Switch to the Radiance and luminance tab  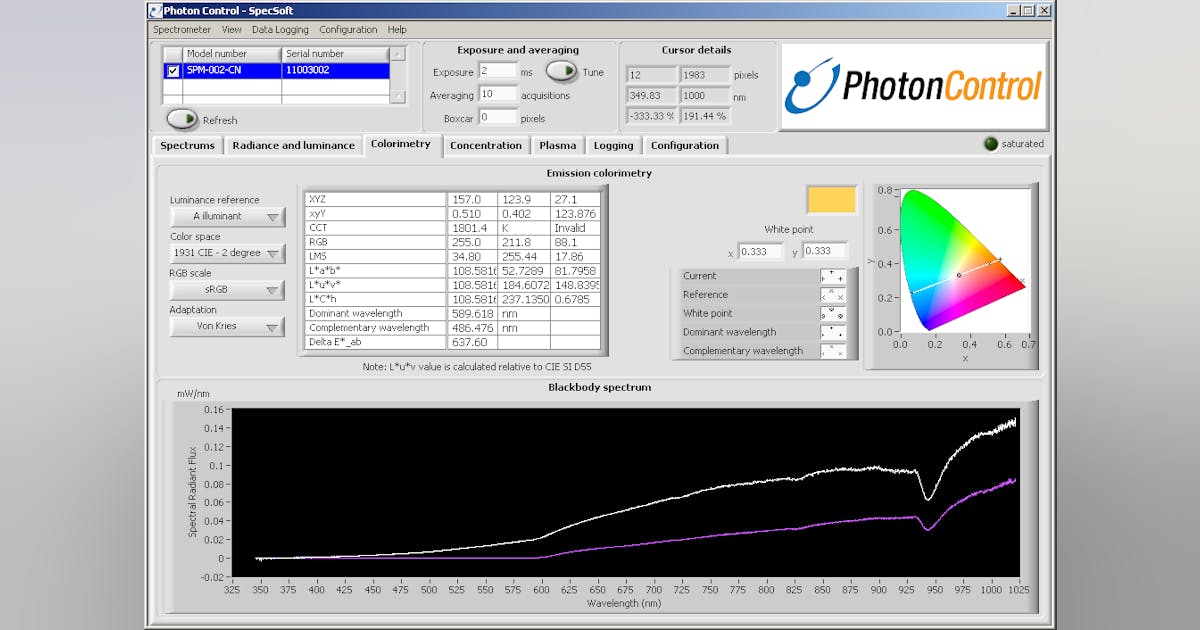[293, 145]
